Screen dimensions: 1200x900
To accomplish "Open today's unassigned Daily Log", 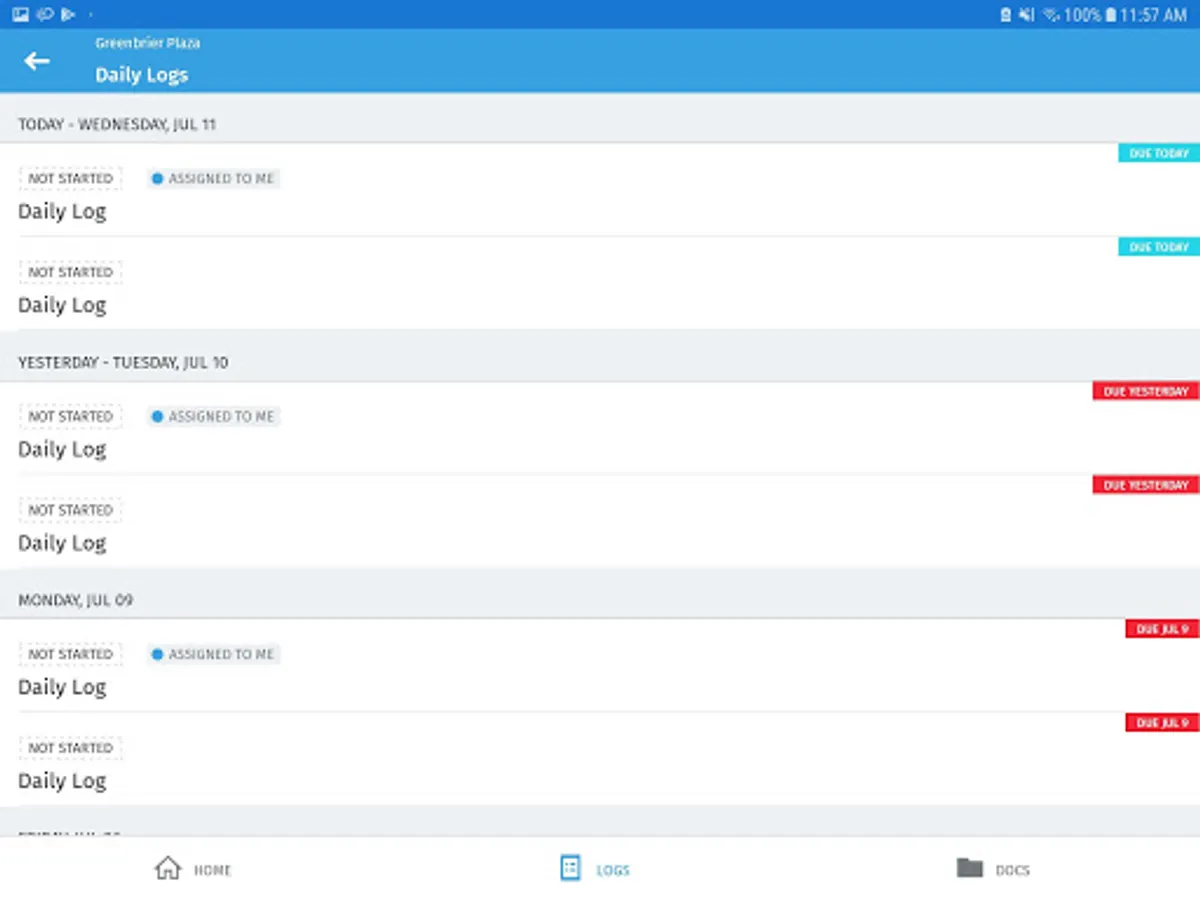I will 600,284.
